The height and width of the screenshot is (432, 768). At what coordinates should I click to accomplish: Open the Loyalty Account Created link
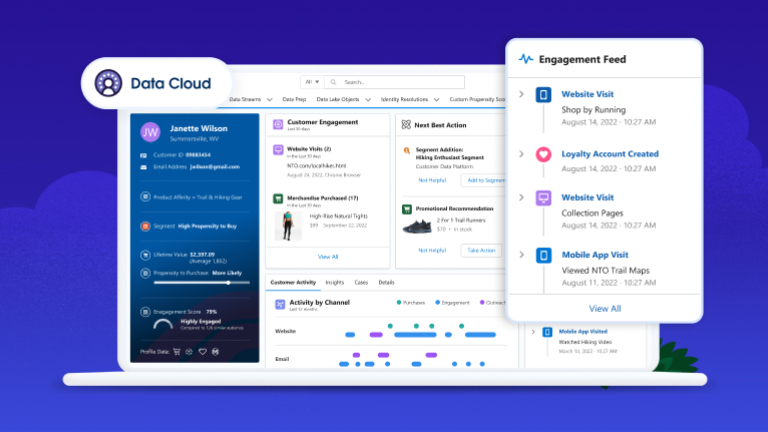point(610,154)
